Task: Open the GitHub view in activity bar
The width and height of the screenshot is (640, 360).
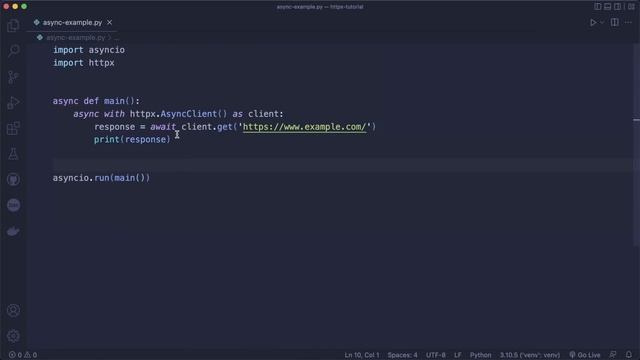Action: pos(13,180)
